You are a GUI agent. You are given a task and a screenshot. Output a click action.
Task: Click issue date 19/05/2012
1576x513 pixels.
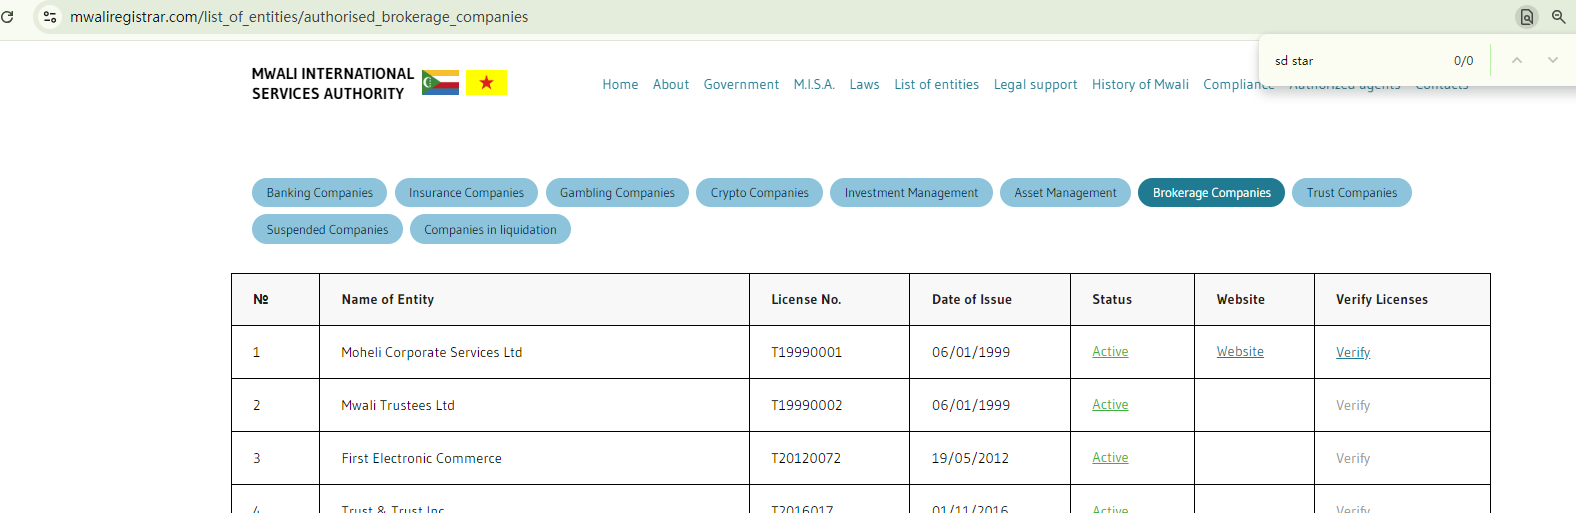pyautogui.click(x=971, y=458)
